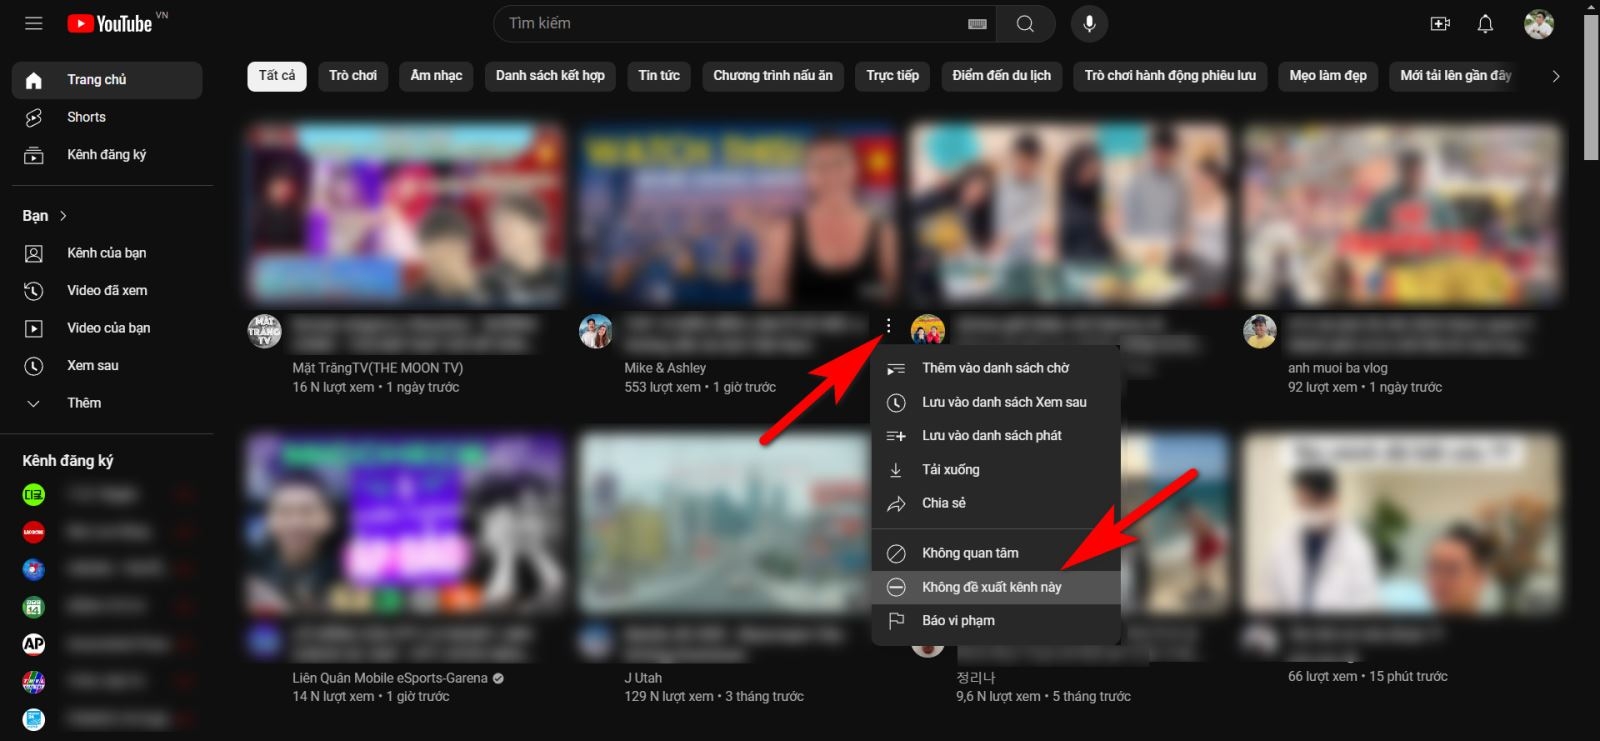Select Điểm đến du lịch chip
The height and width of the screenshot is (741, 1600).
(x=1002, y=76)
